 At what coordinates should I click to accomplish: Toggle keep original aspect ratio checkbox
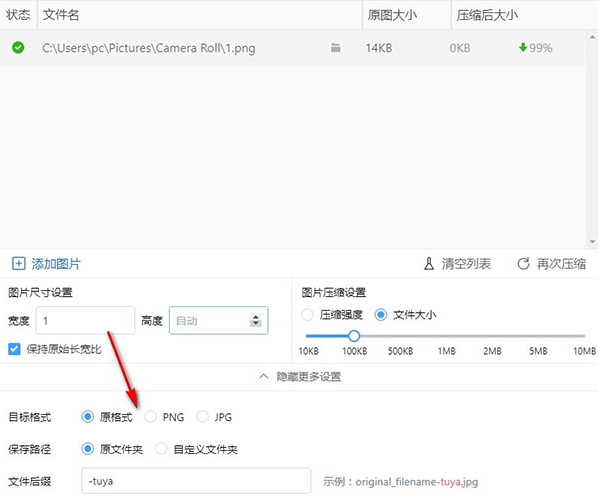point(14,349)
